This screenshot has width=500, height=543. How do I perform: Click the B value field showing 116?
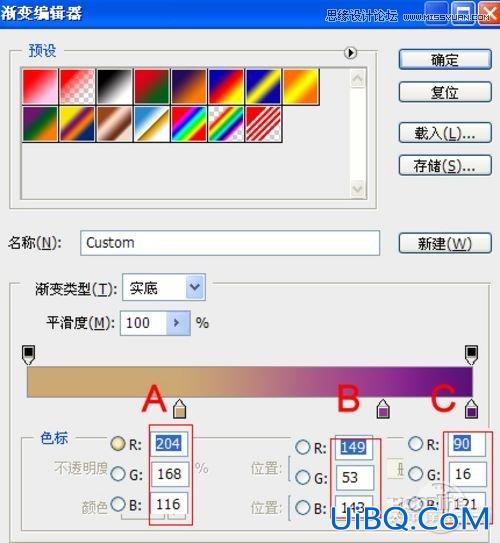coord(170,505)
